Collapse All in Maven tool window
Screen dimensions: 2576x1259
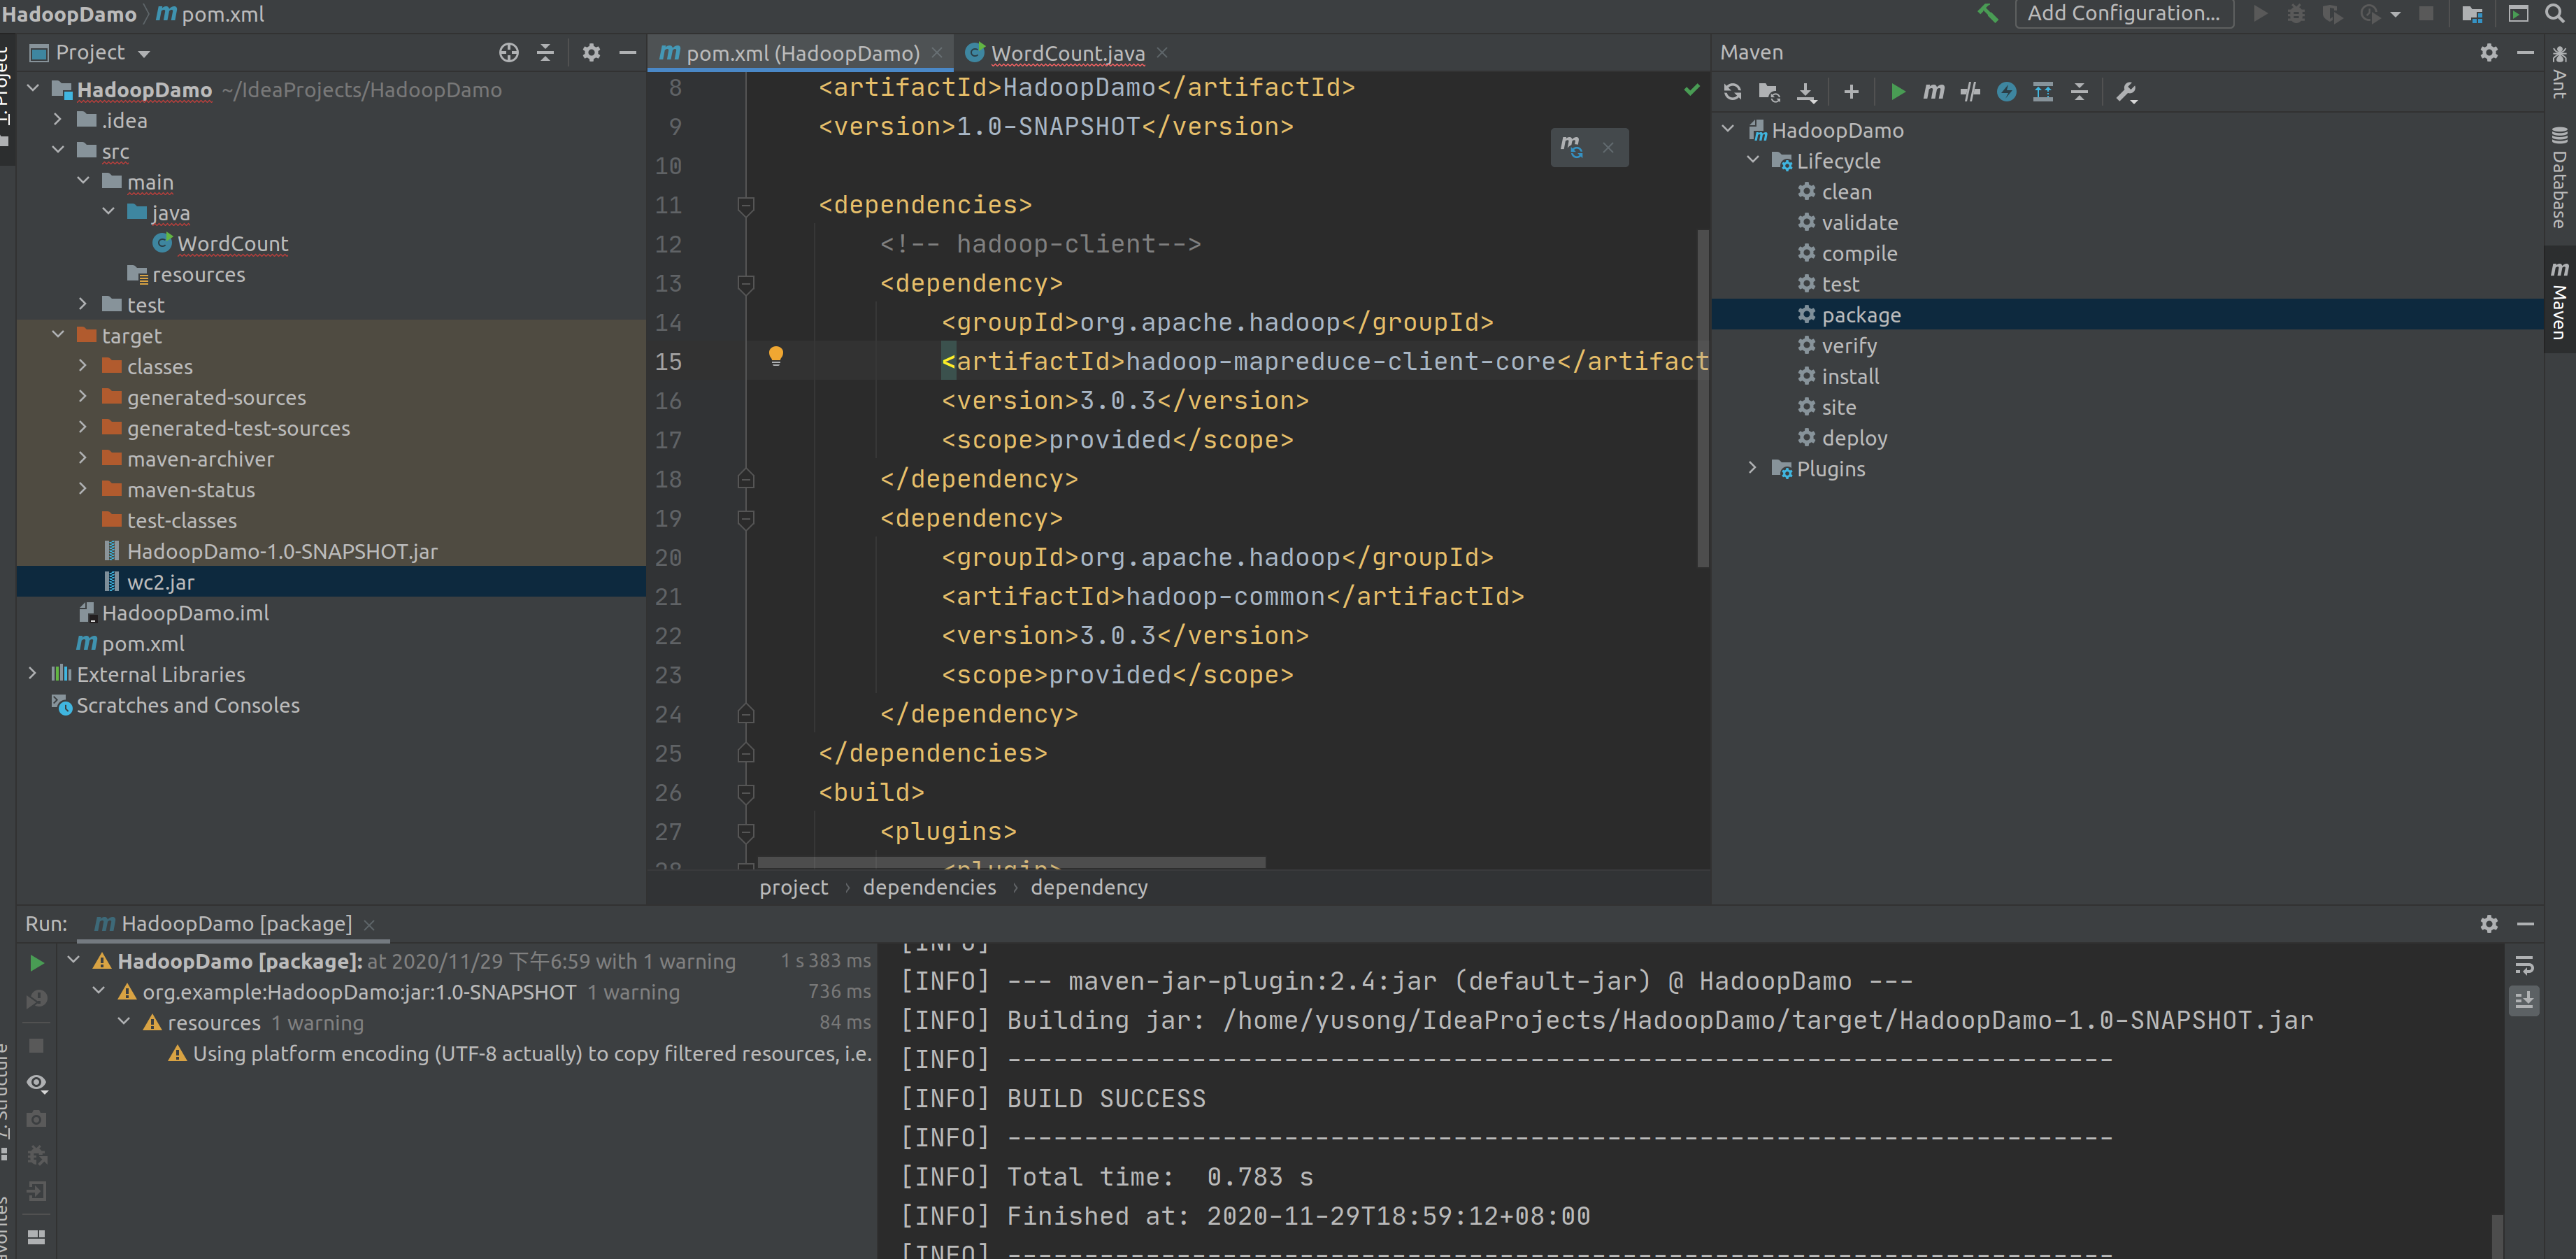tap(2079, 92)
